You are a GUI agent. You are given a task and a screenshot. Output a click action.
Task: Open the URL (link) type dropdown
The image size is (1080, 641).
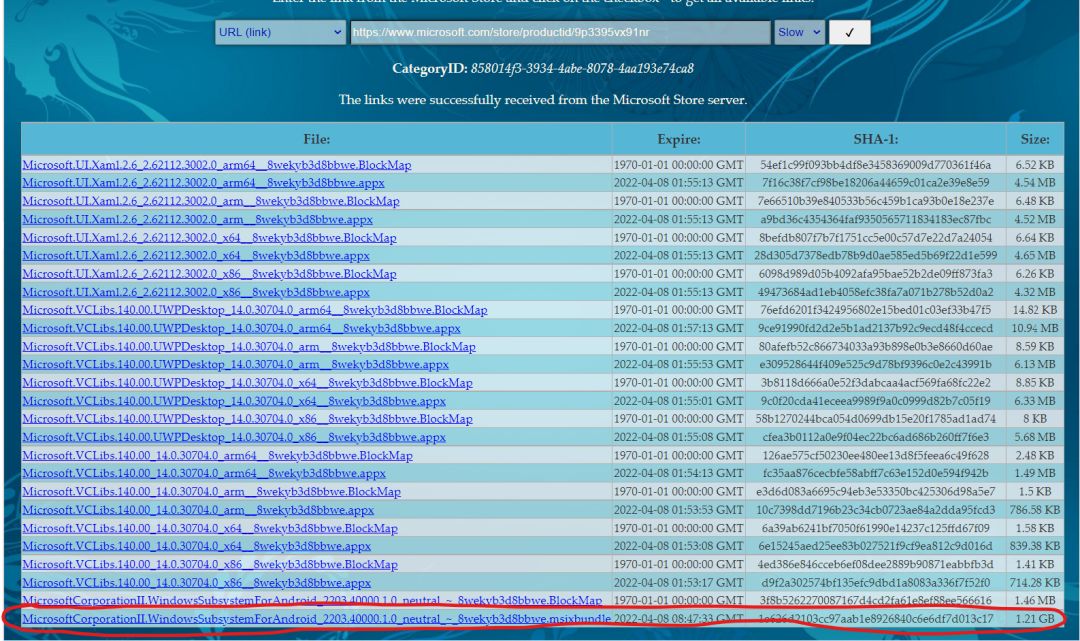[x=280, y=32]
